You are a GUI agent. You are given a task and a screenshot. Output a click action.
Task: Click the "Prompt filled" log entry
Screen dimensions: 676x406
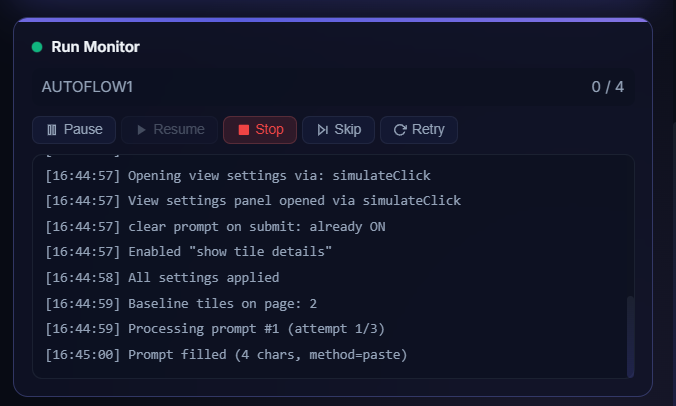coord(226,355)
